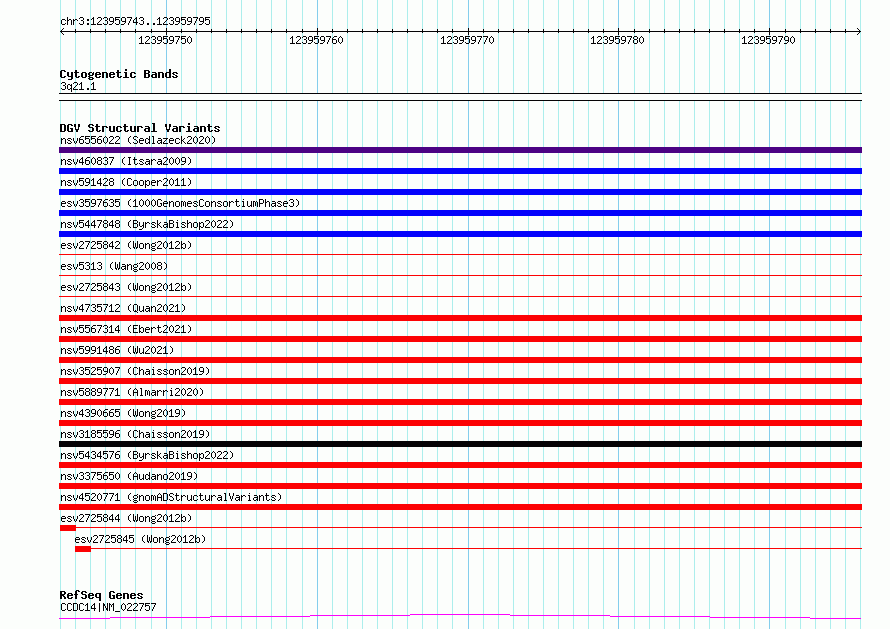Select the dark purple nsv6556022 variant bar

[x=460, y=150]
